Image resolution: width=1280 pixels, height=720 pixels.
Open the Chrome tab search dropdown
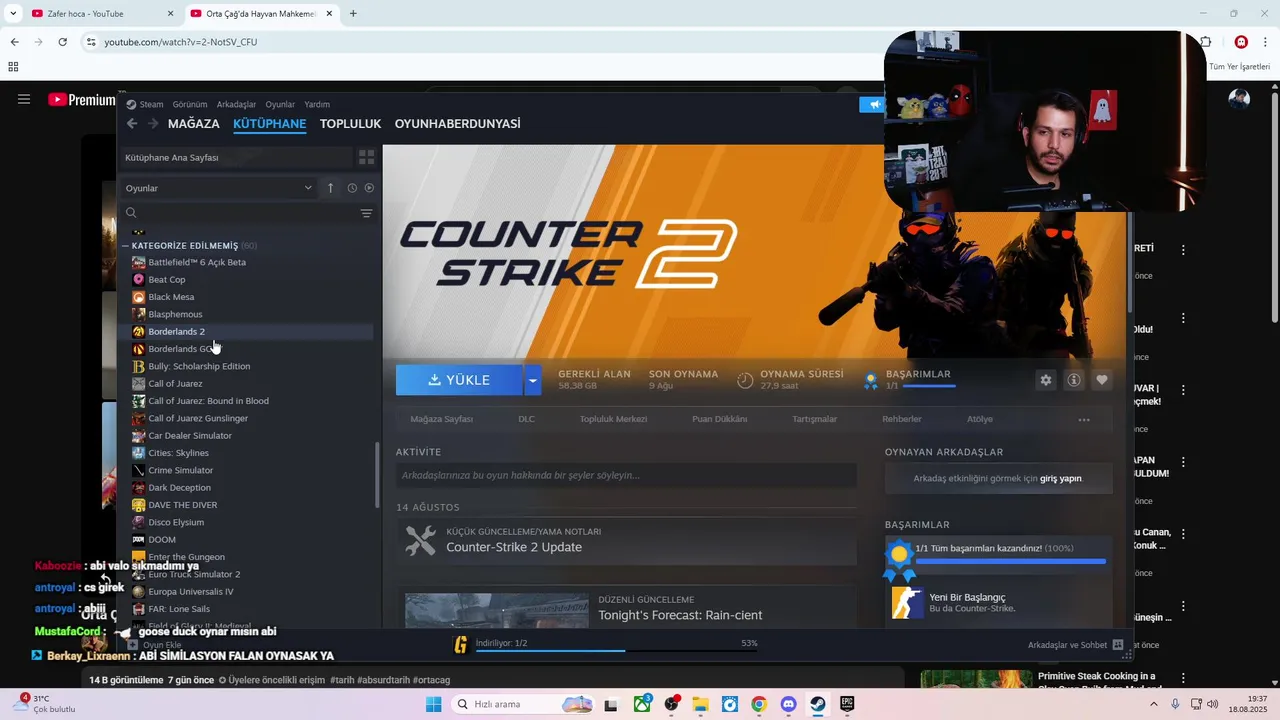click(x=13, y=13)
